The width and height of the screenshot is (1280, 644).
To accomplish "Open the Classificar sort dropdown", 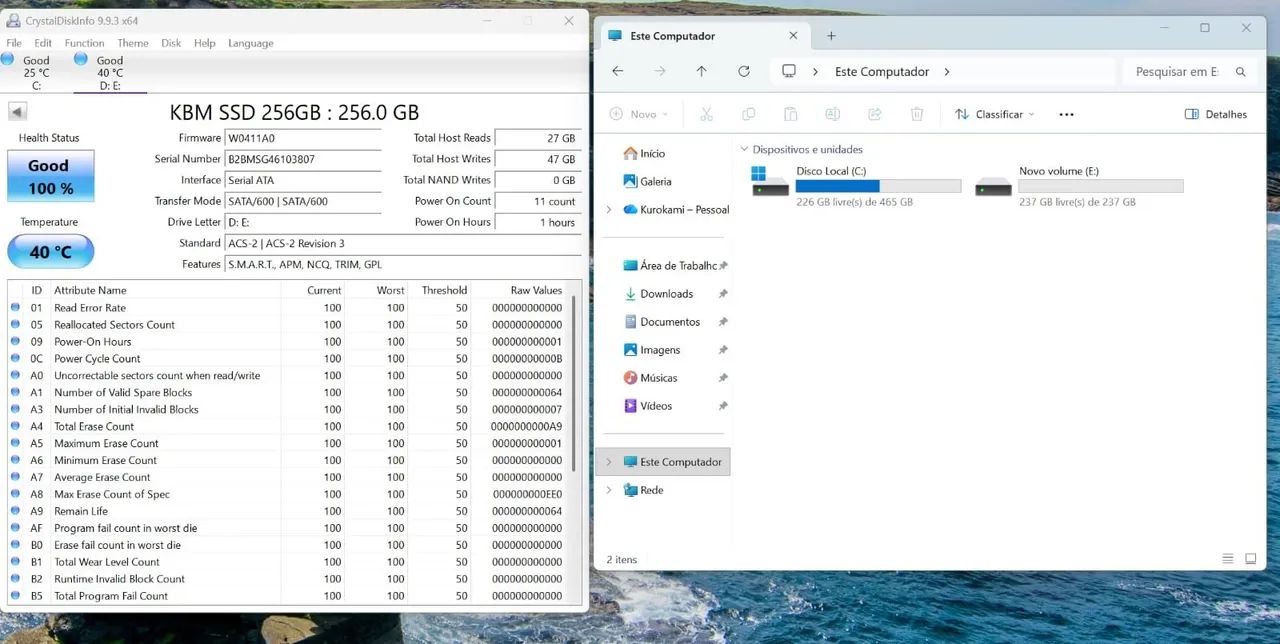I will [994, 114].
